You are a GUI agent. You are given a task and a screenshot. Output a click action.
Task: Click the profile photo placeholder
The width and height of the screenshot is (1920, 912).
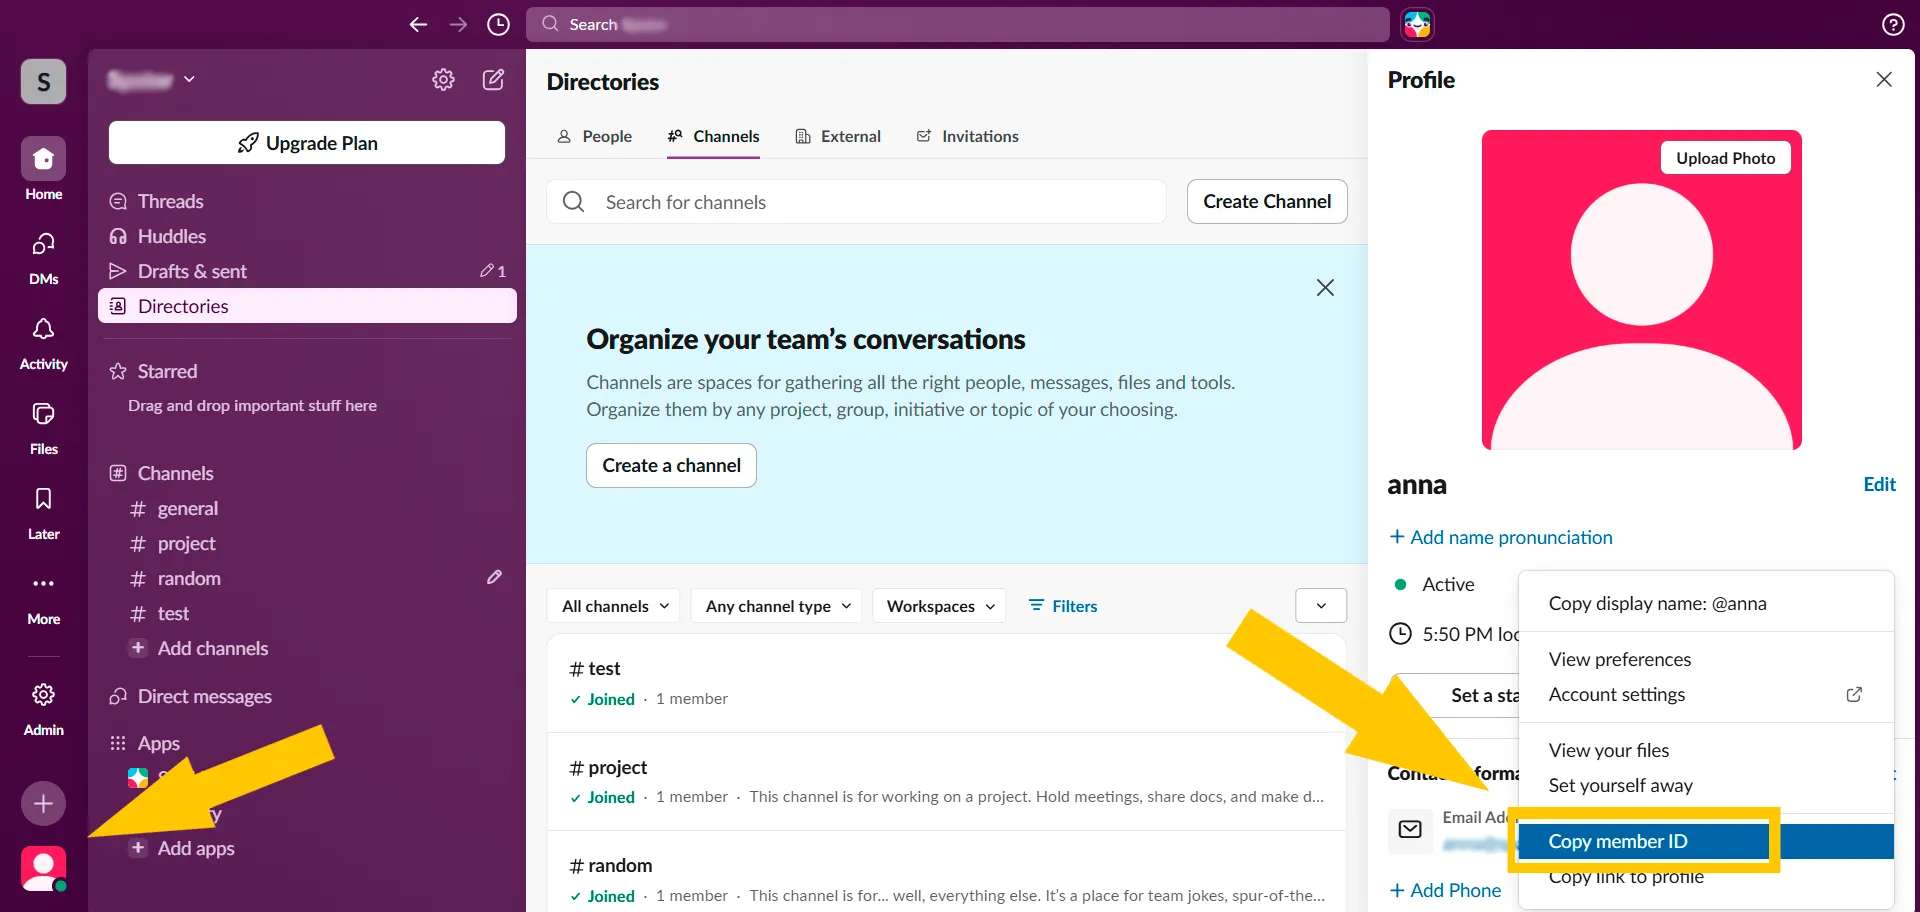pyautogui.click(x=1641, y=290)
